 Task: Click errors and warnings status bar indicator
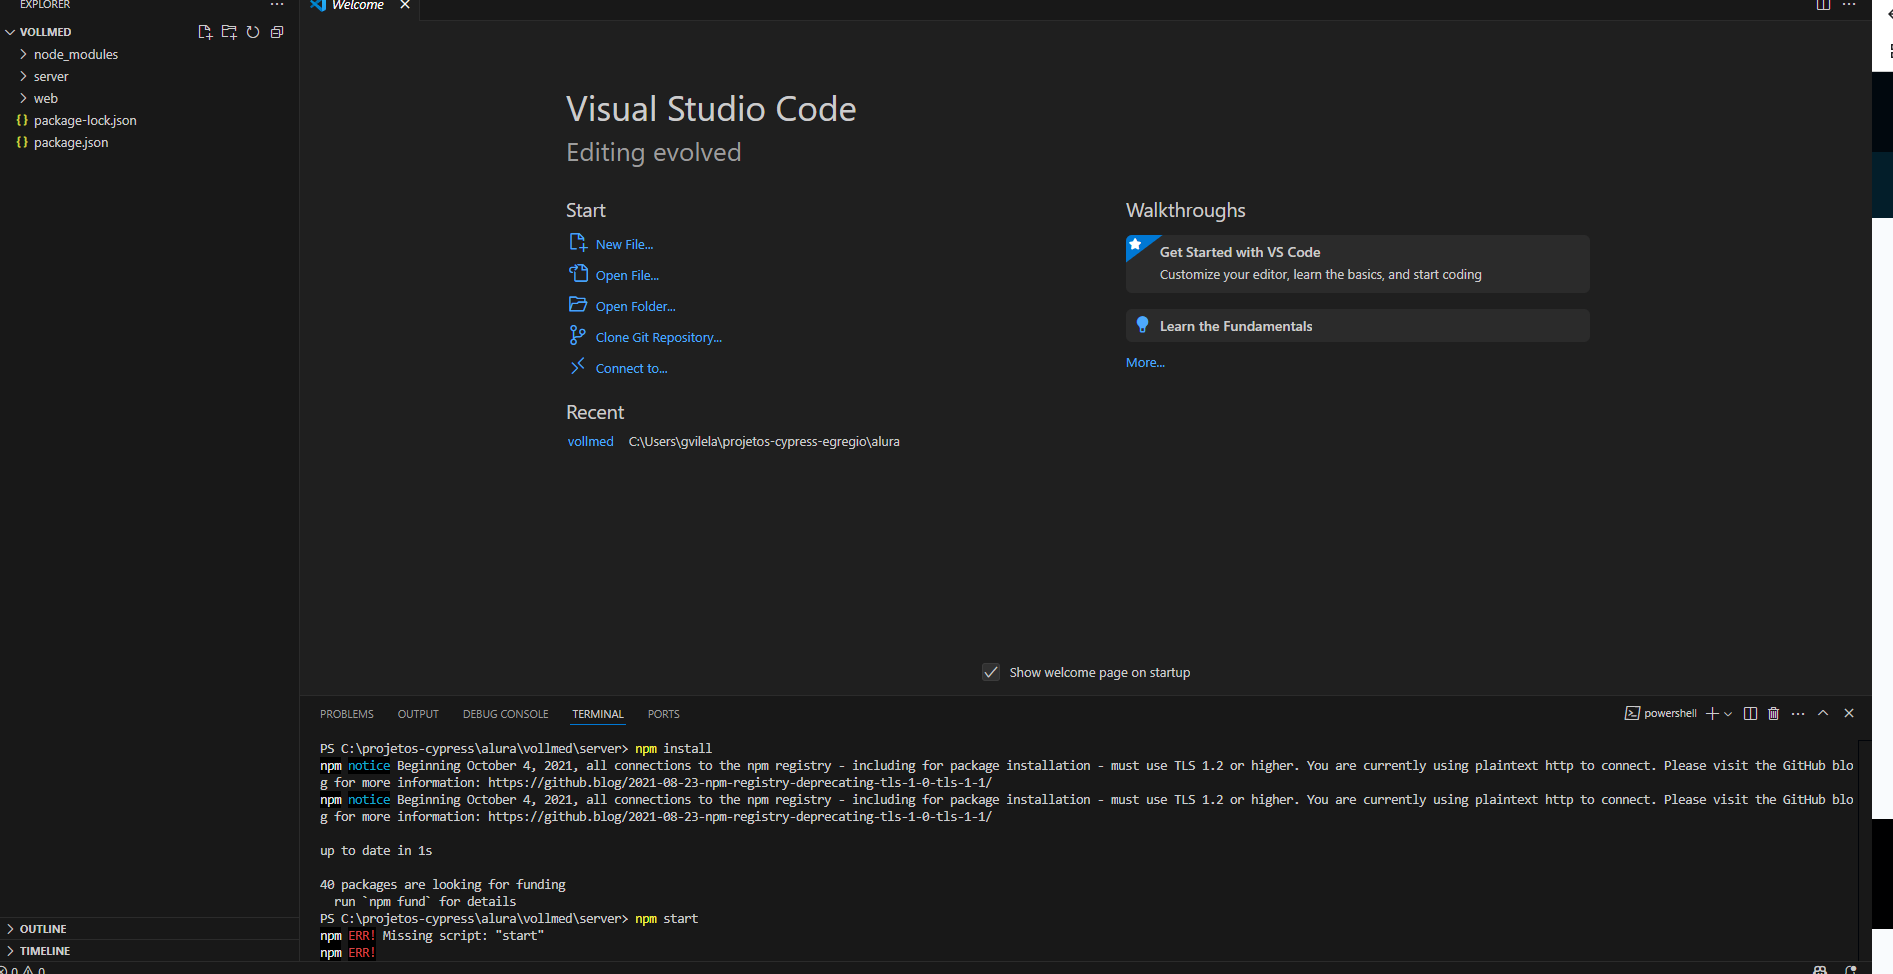coord(23,969)
